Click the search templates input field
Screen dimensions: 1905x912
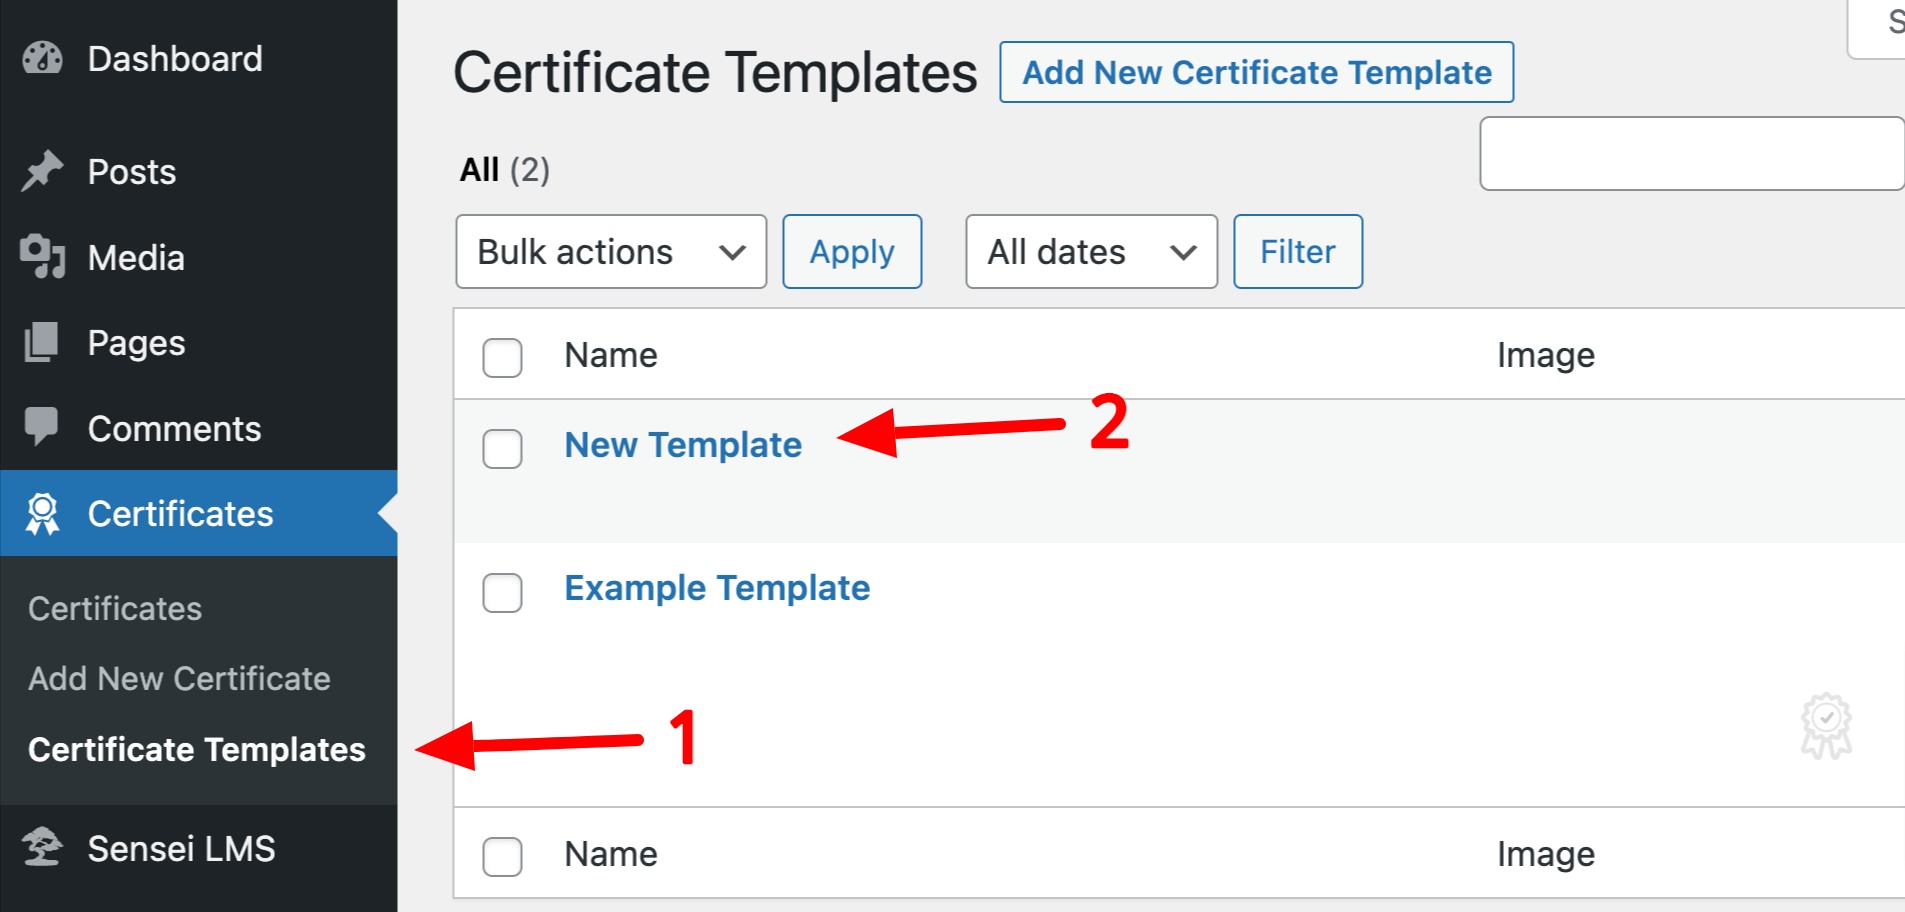point(1690,154)
